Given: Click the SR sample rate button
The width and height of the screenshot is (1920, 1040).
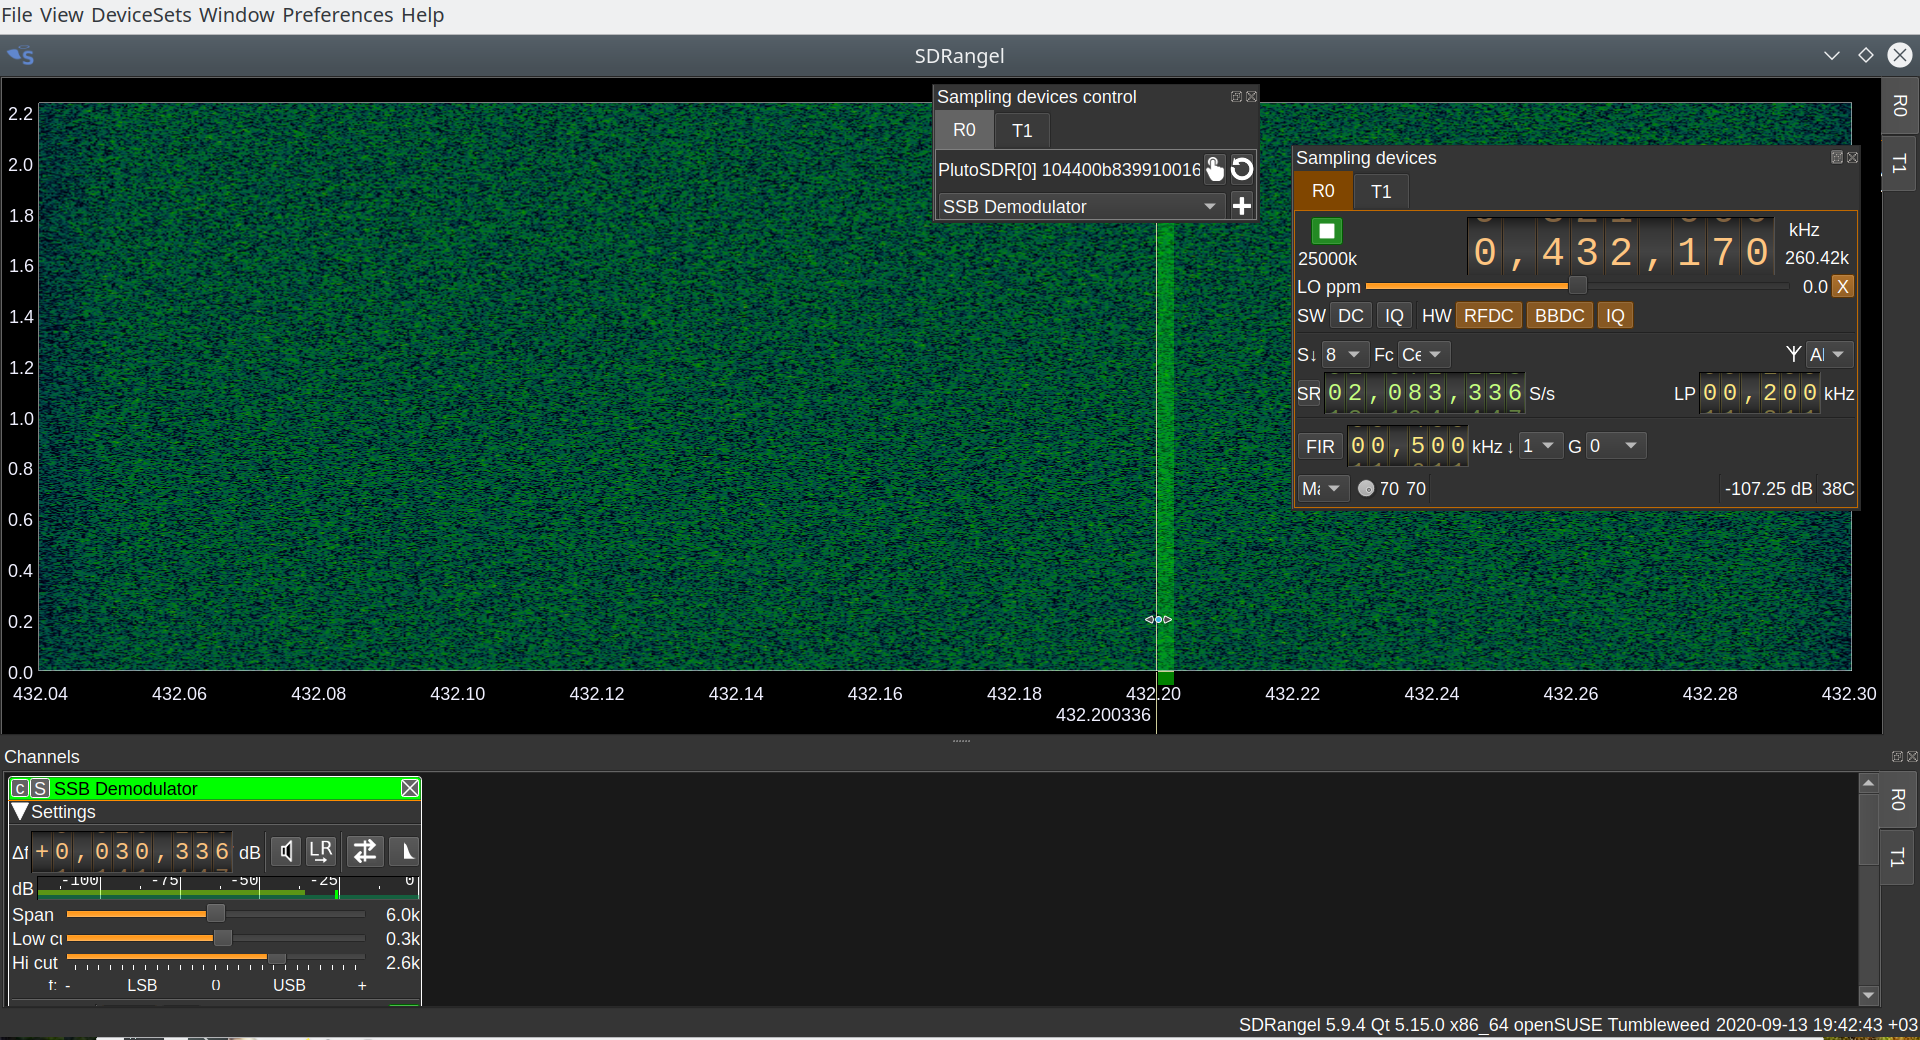Looking at the screenshot, I should tap(1308, 394).
